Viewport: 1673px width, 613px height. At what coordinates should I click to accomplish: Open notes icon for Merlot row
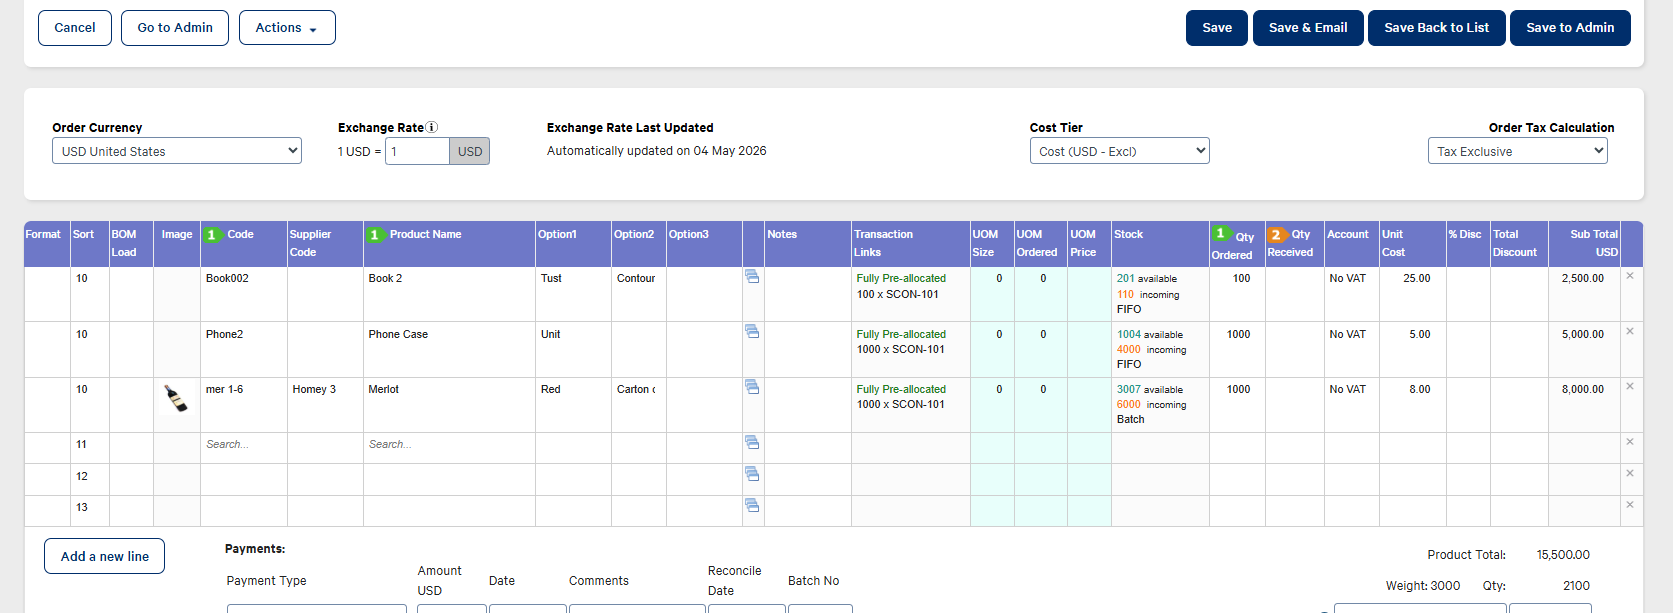point(752,387)
